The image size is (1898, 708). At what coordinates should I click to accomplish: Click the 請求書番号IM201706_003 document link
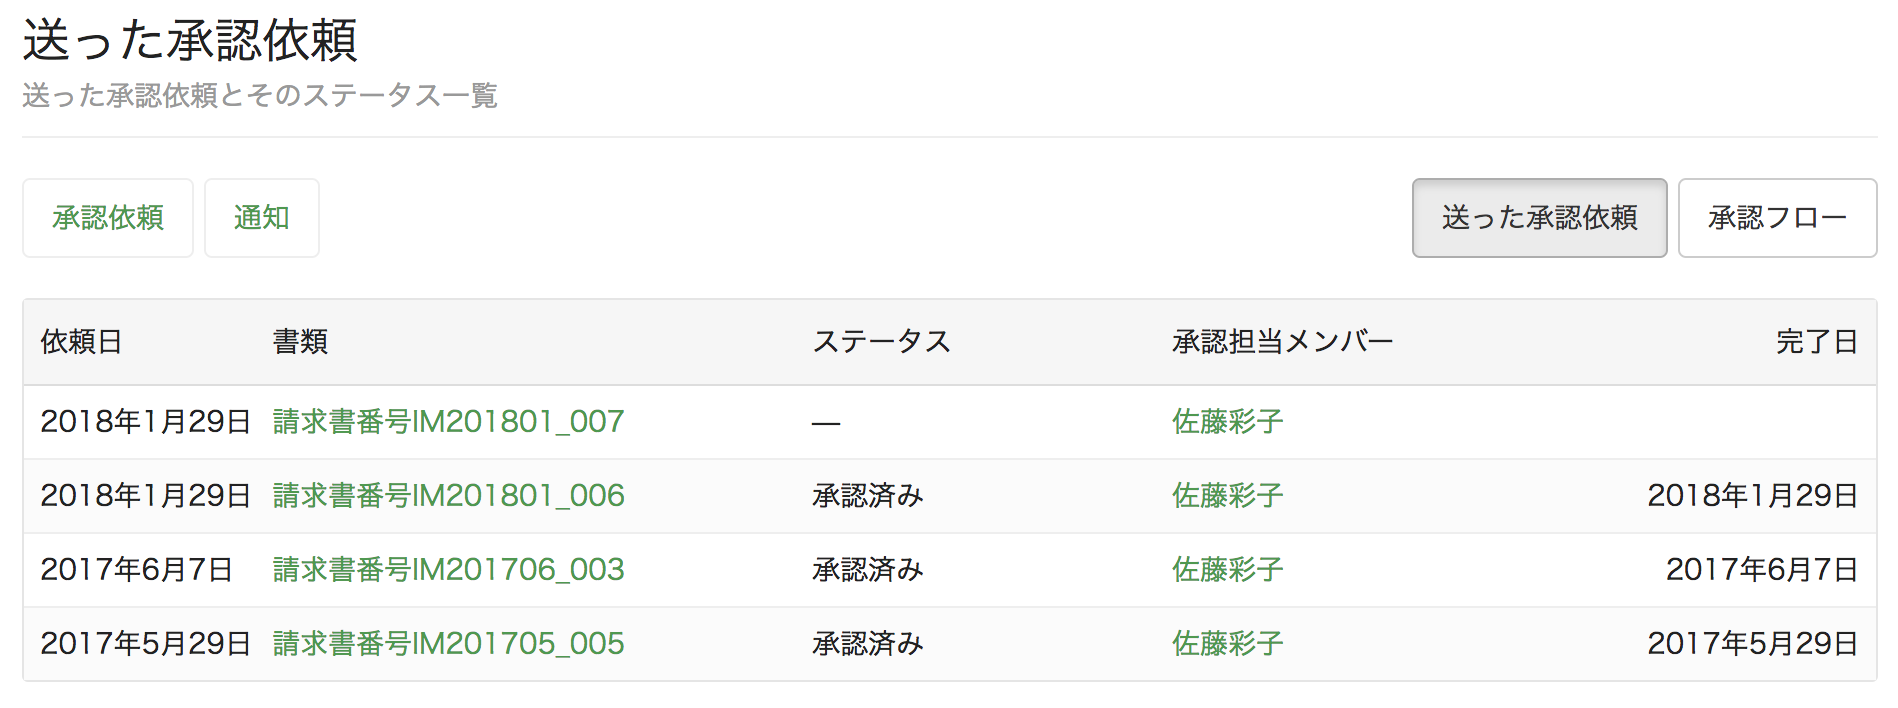point(448,570)
